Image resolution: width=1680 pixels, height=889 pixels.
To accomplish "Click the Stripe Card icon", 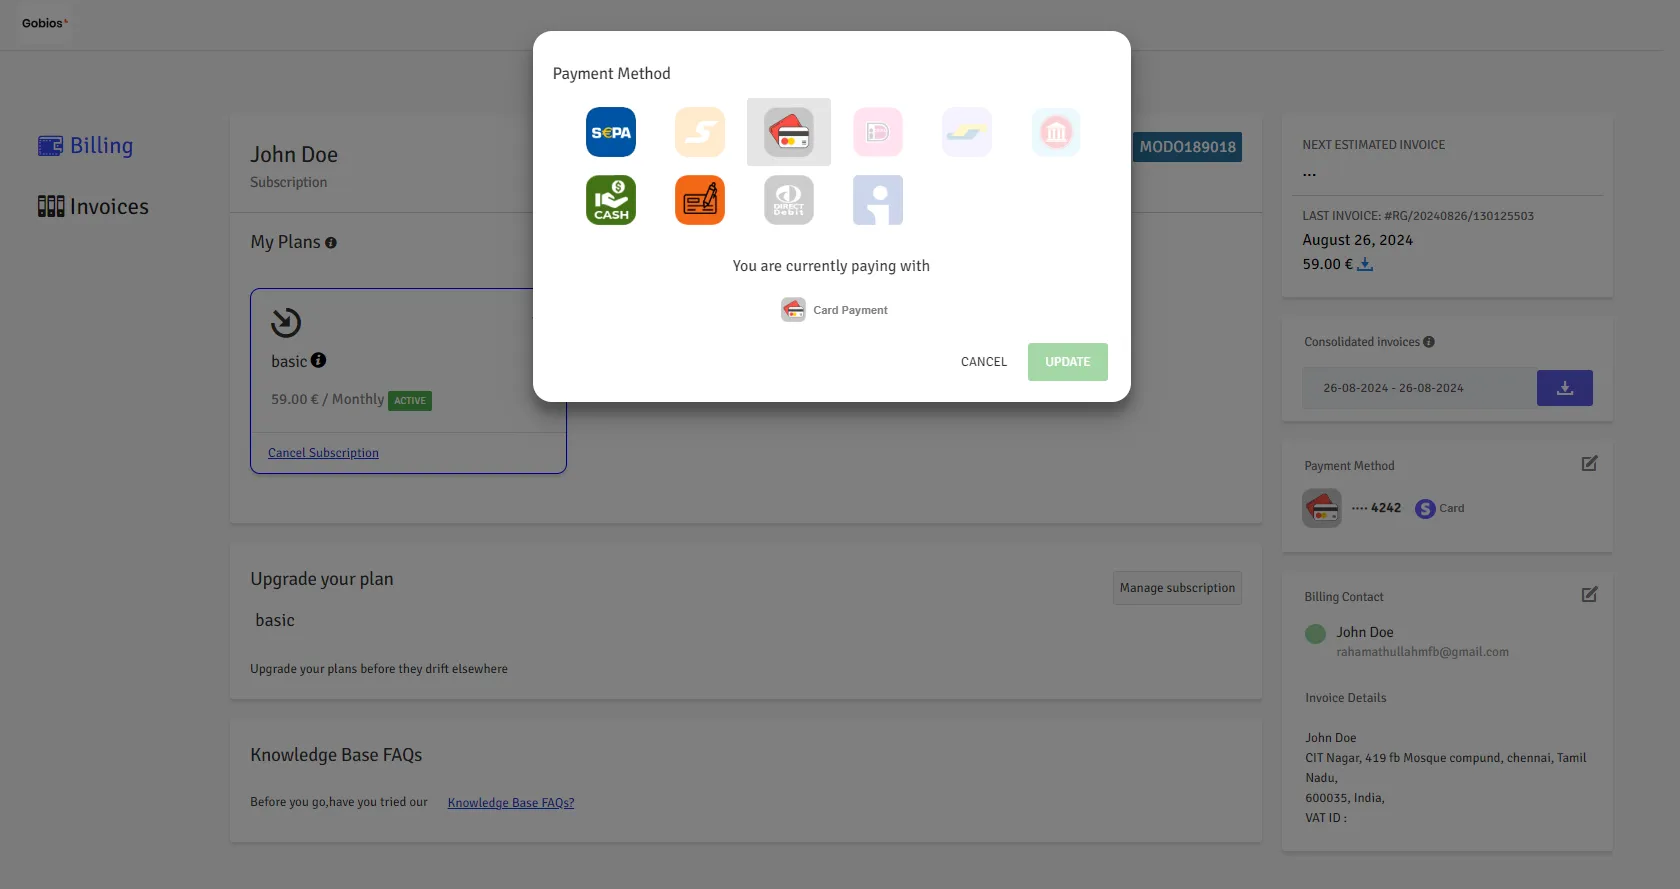I will pyautogui.click(x=1426, y=509).
